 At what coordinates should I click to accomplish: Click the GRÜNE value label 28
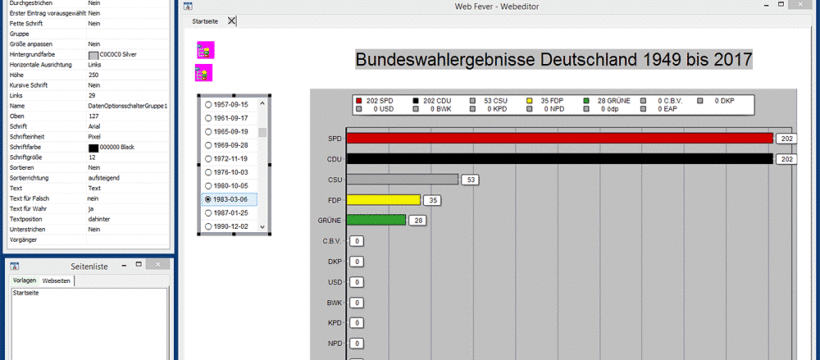pos(418,221)
